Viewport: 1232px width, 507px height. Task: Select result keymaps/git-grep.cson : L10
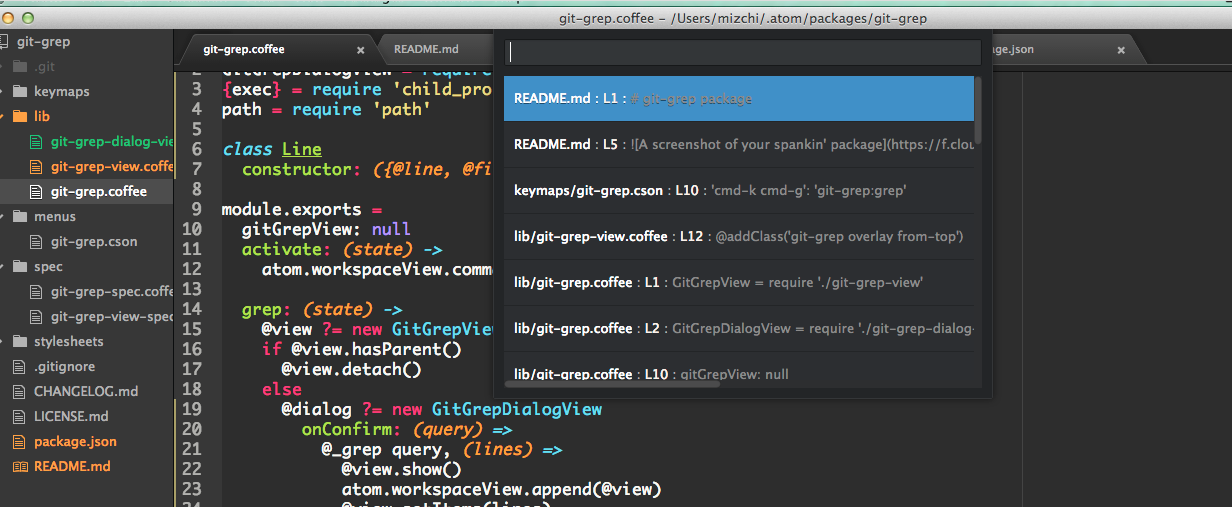tap(738, 191)
